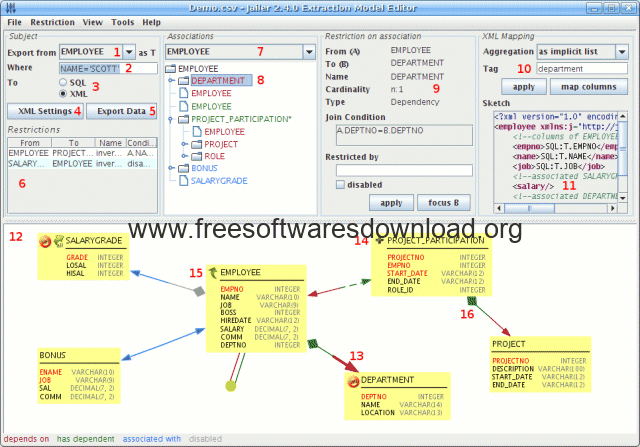This screenshot has width=640, height=447.
Task: Expand the BONUS tree node handle
Action: [171, 168]
